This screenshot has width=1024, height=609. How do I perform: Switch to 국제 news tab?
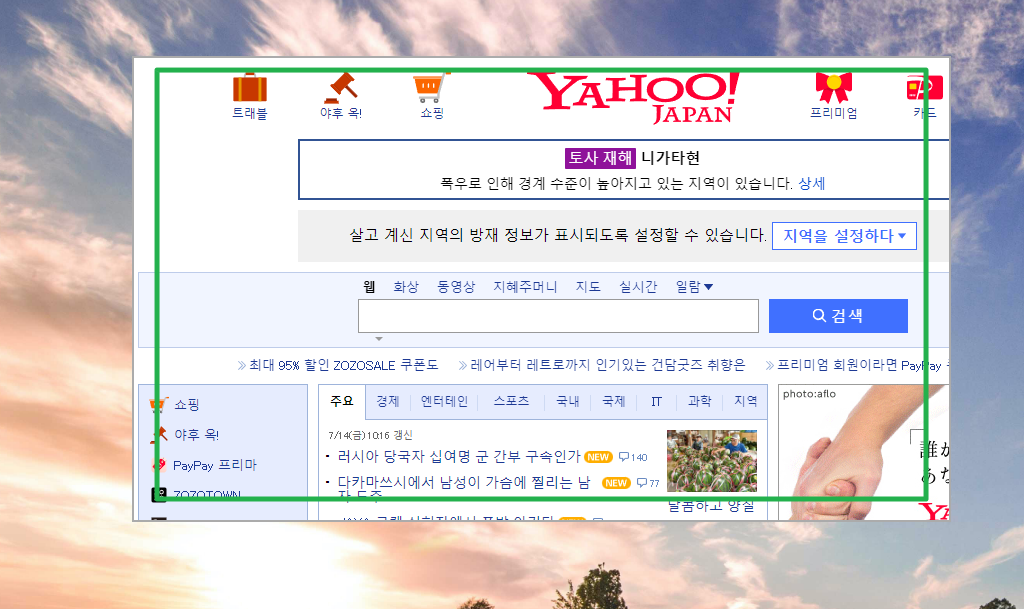[613, 401]
